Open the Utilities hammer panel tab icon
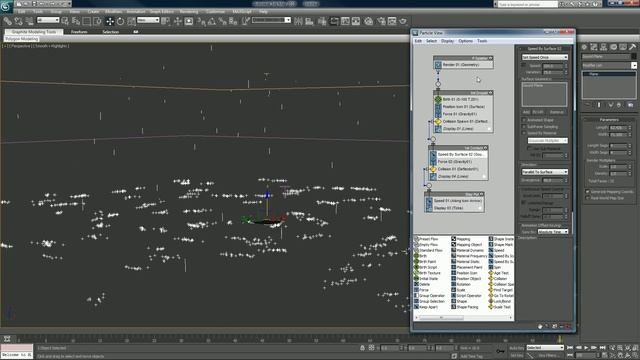The width and height of the screenshot is (640, 360). (632, 47)
